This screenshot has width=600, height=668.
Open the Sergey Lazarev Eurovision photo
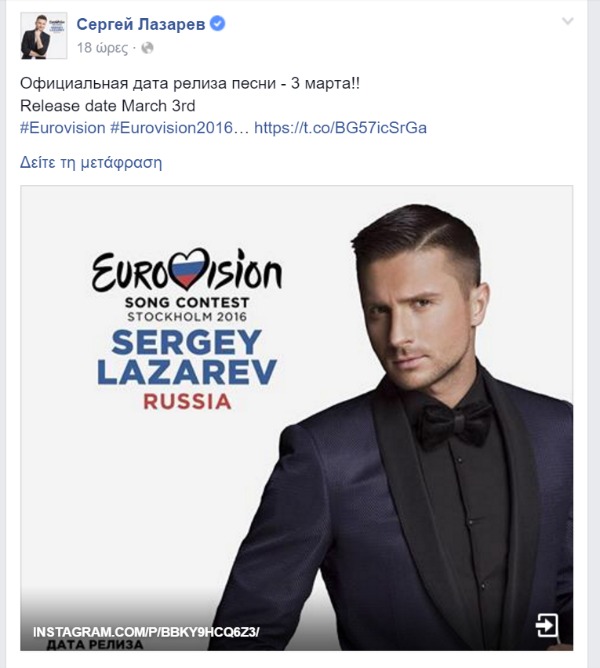point(297,418)
